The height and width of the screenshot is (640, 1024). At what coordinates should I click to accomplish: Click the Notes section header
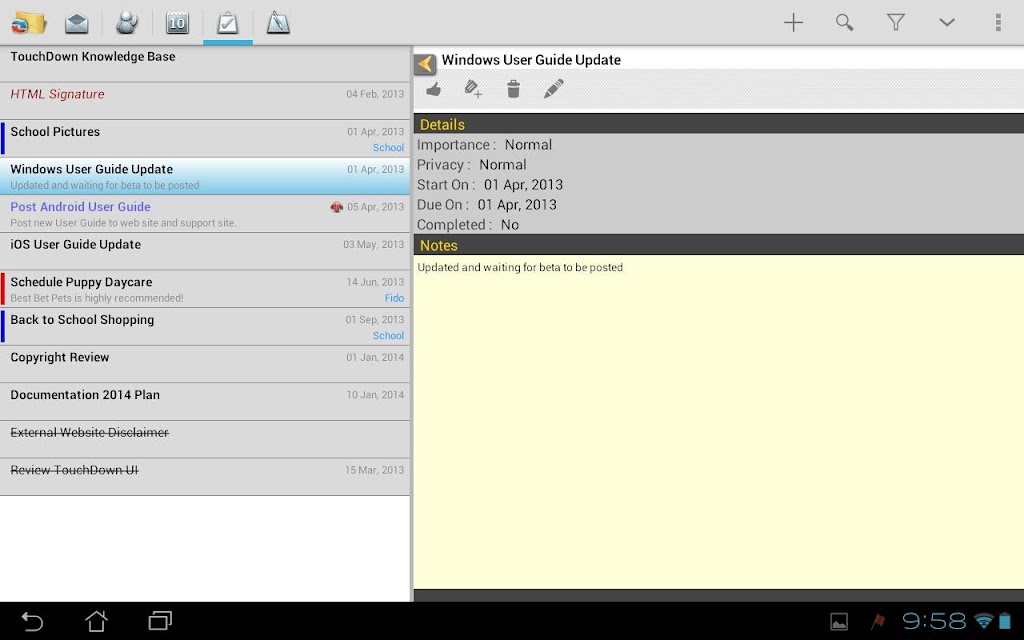[x=718, y=245]
